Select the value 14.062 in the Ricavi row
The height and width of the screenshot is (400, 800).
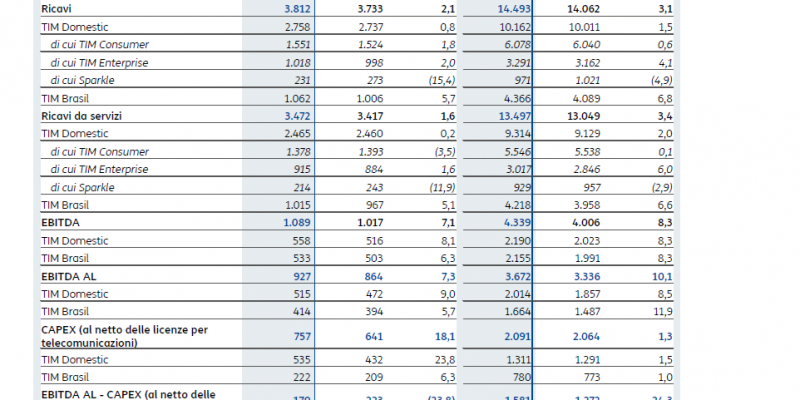click(x=584, y=9)
